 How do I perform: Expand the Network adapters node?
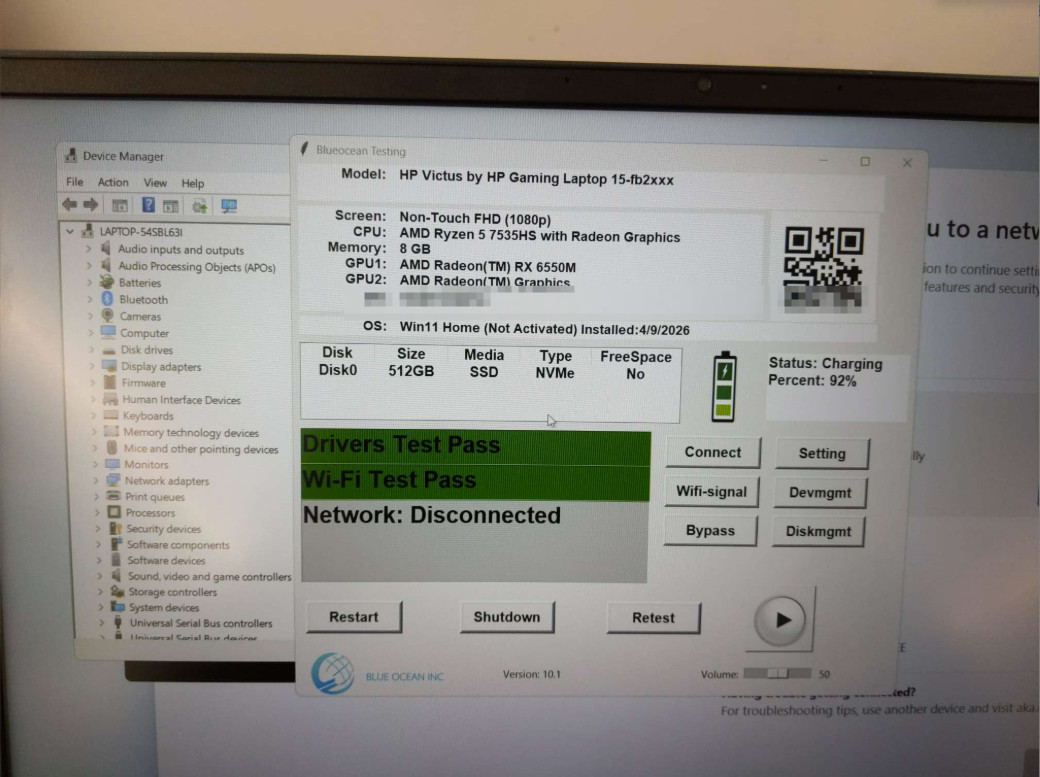(96, 480)
